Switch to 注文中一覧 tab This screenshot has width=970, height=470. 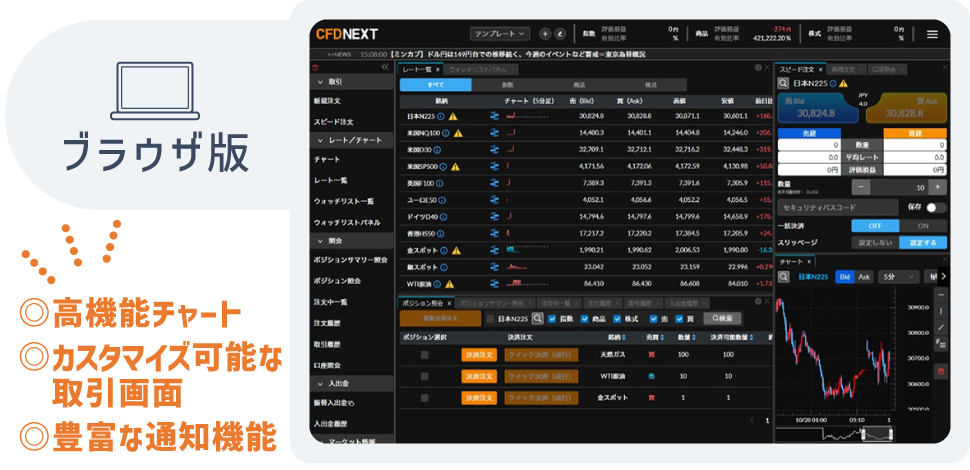pos(559,304)
